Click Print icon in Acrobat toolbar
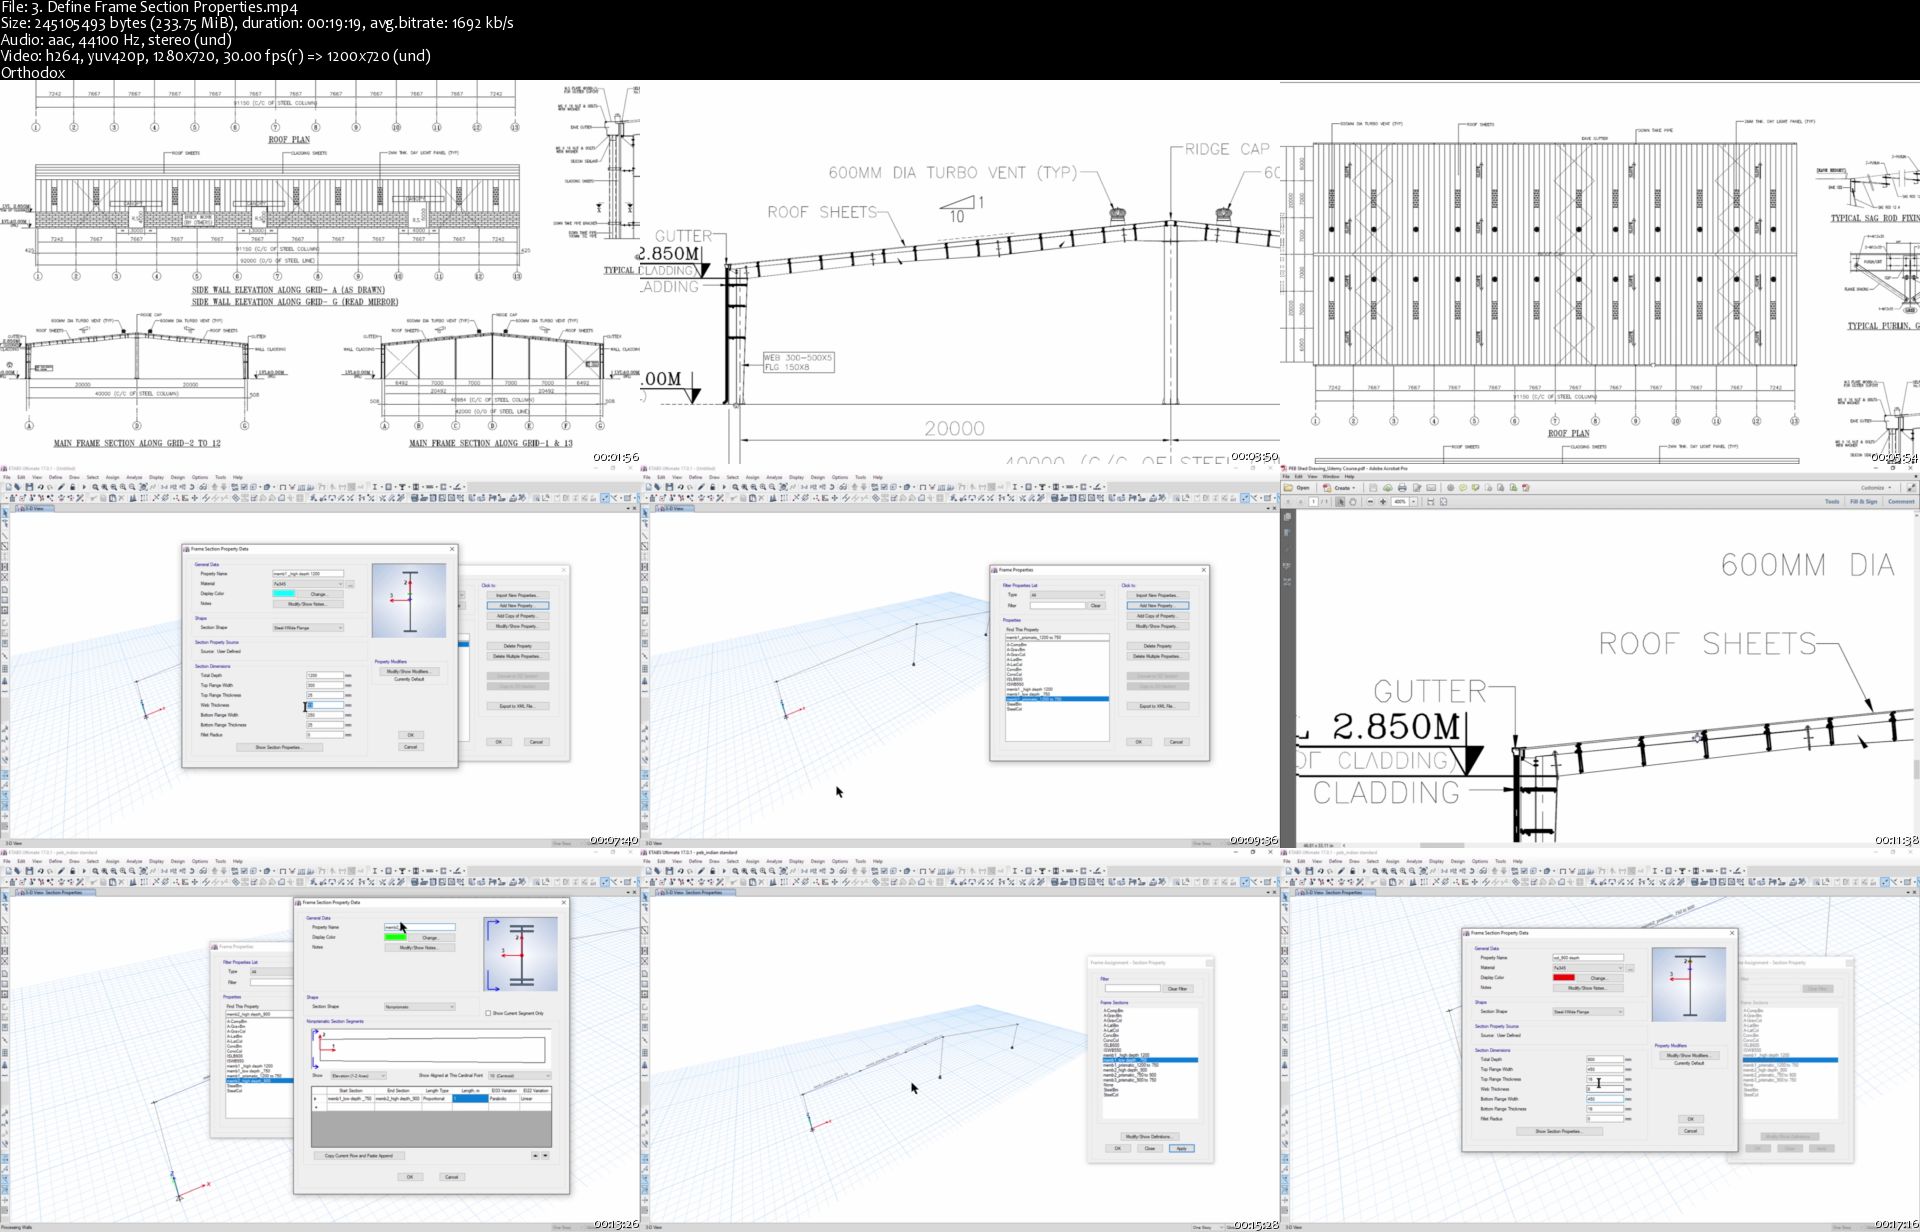Image resolution: width=1920 pixels, height=1232 pixels. [x=1402, y=488]
